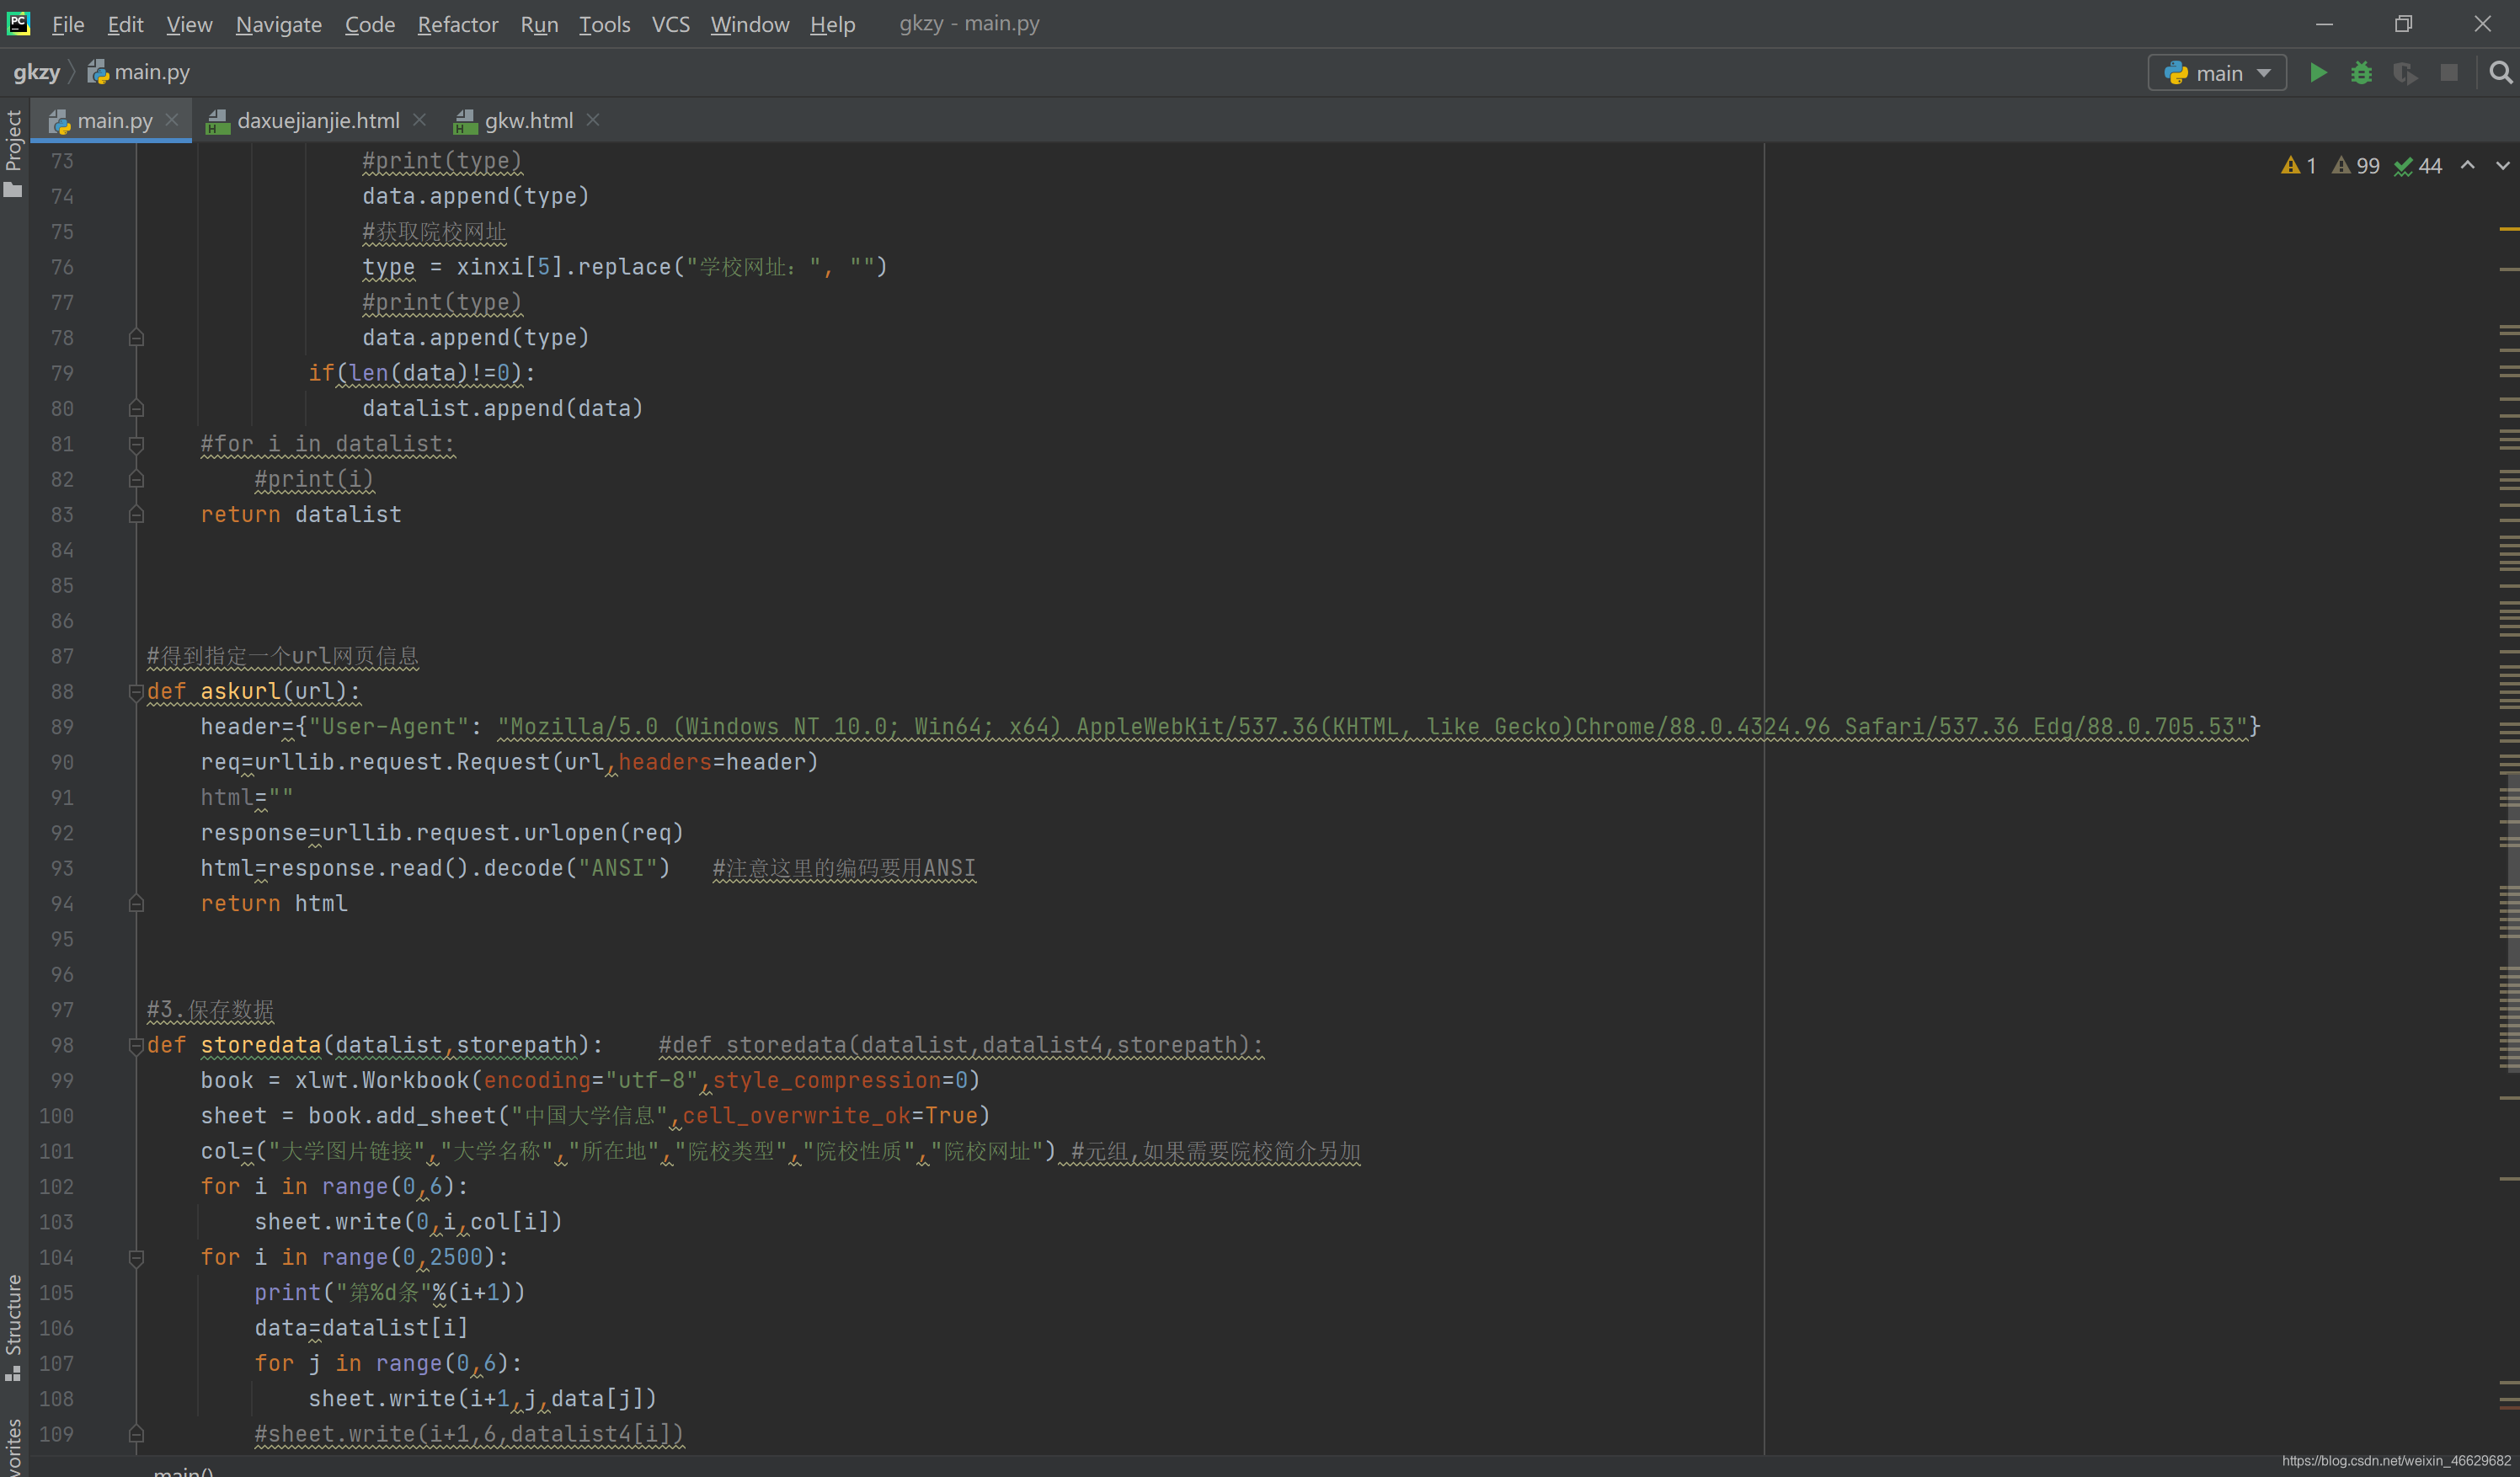The height and width of the screenshot is (1477, 2520).
Task: Run the main configuration
Action: (x=2317, y=73)
